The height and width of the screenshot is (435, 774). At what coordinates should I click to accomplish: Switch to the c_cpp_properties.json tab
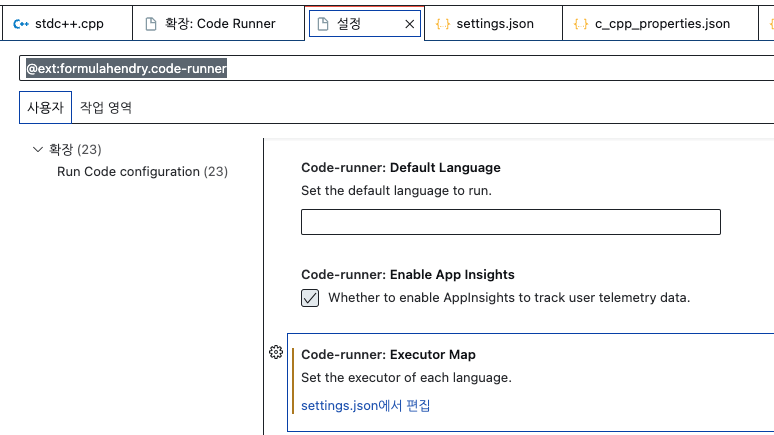660,24
